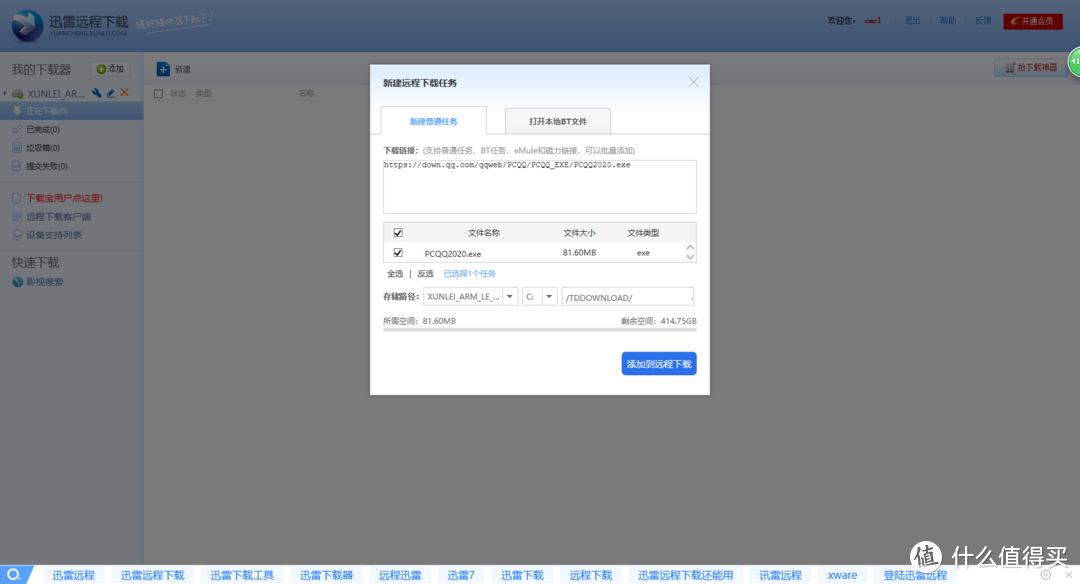1080x584 pixels.
Task: Open the 正在下载(0) downloading list
Action: point(72,111)
